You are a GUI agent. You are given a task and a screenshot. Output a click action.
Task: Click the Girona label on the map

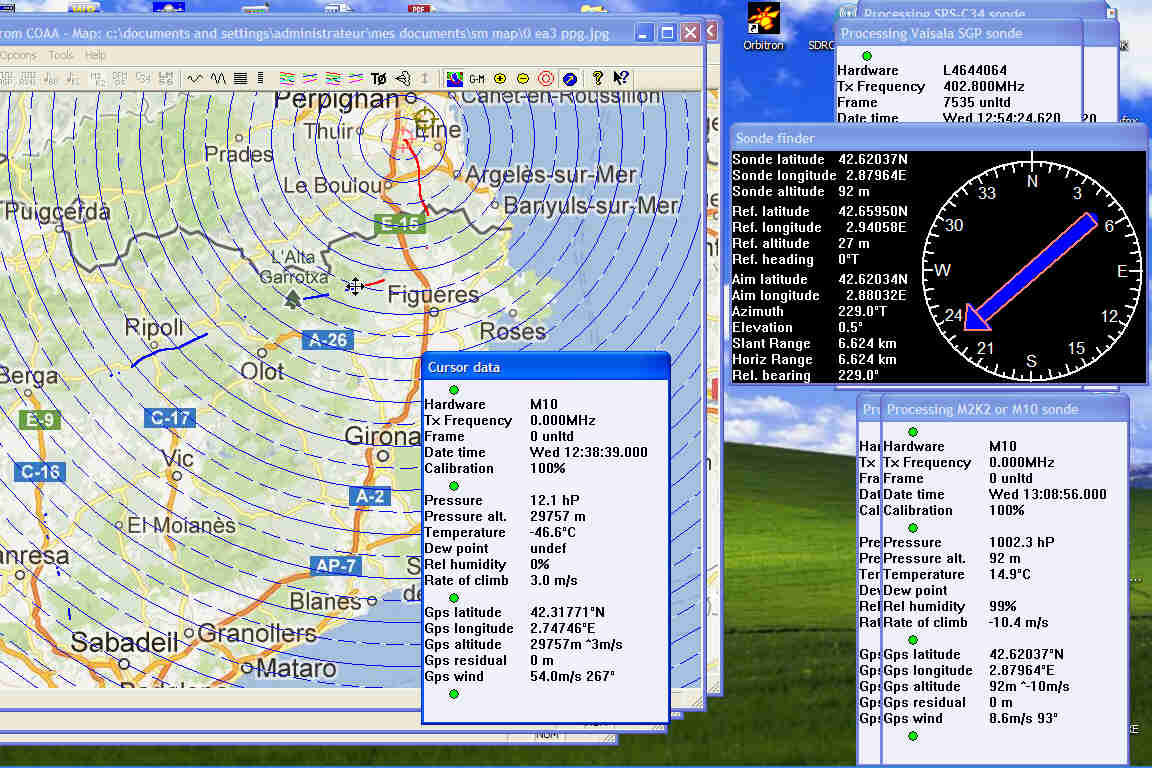coord(381,436)
